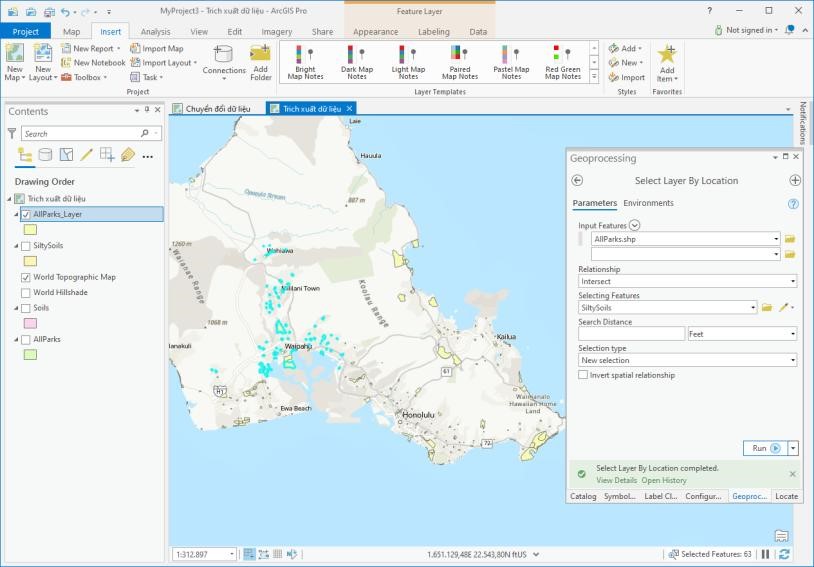Image resolution: width=814 pixels, height=567 pixels.
Task: Click AllParks layer green symbol swatch
Action: 30,355
